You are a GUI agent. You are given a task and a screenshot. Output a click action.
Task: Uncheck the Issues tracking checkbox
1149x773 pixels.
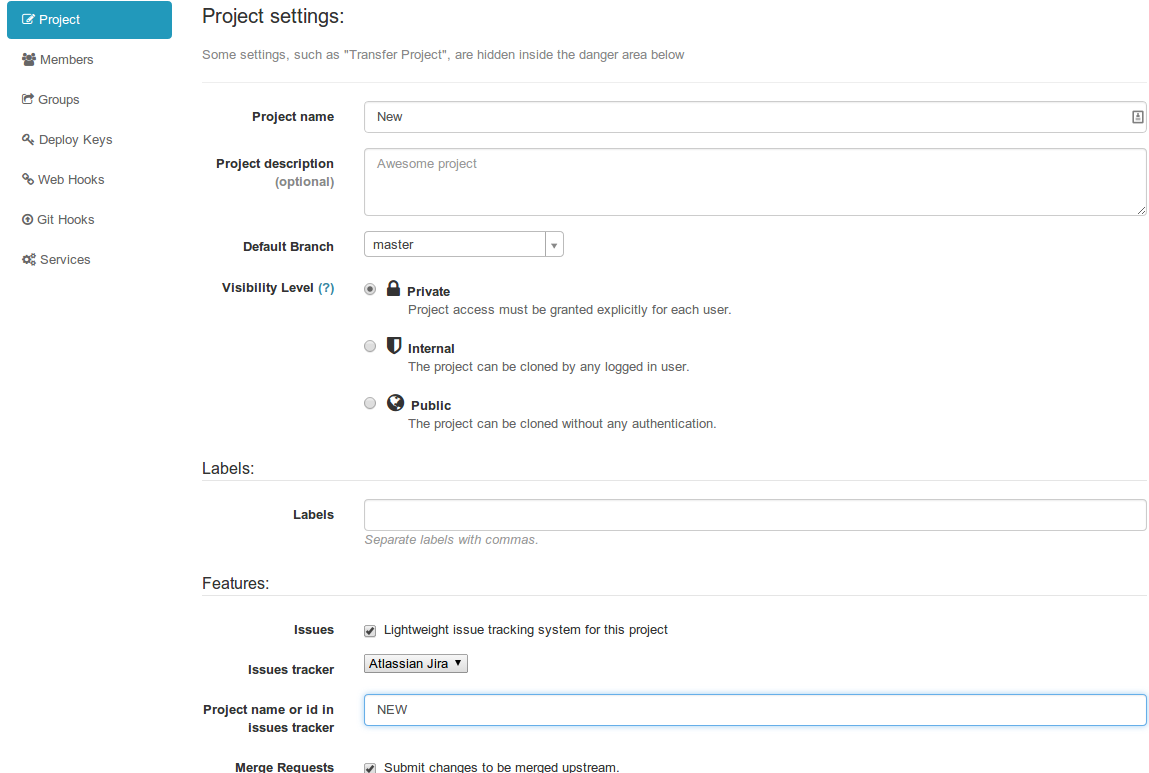369,630
